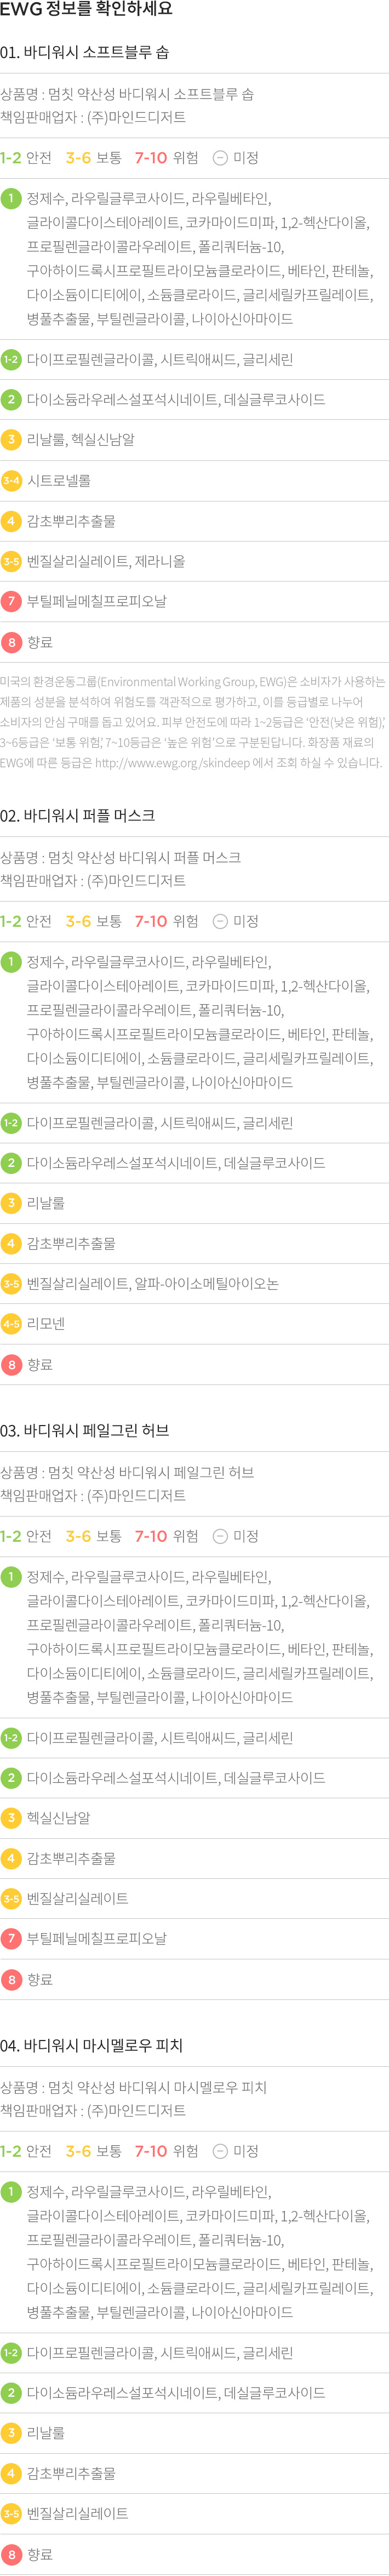Click the red 8 향료 badge in 마시멜로우 피치 section

pos(11,2553)
